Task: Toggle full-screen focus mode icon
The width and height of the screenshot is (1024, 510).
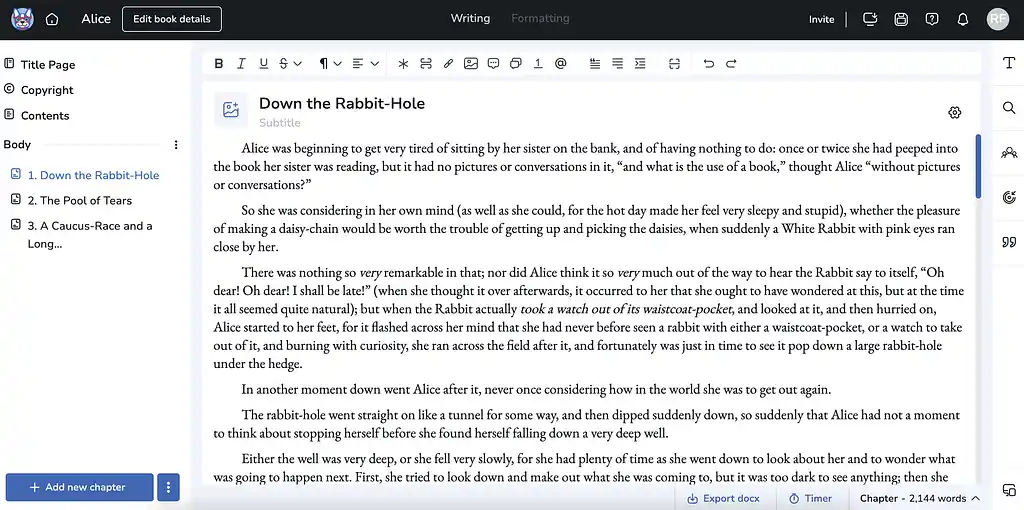Action: (675, 63)
